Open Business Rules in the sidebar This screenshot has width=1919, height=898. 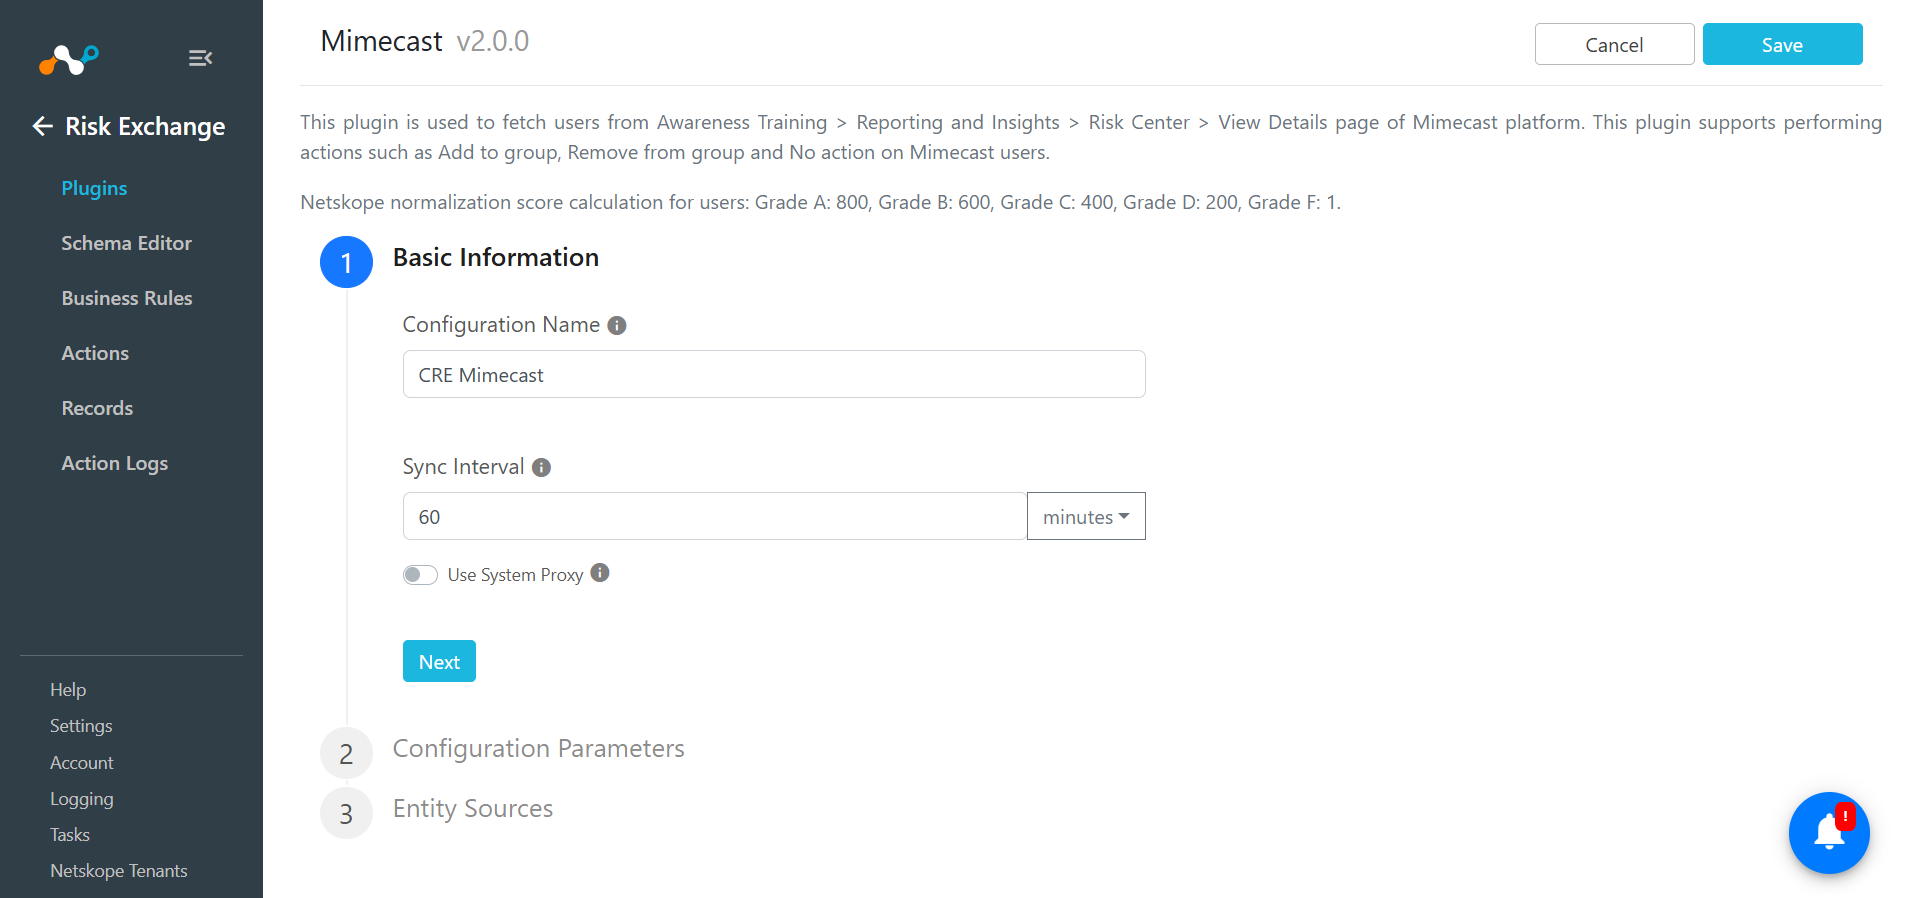point(127,298)
